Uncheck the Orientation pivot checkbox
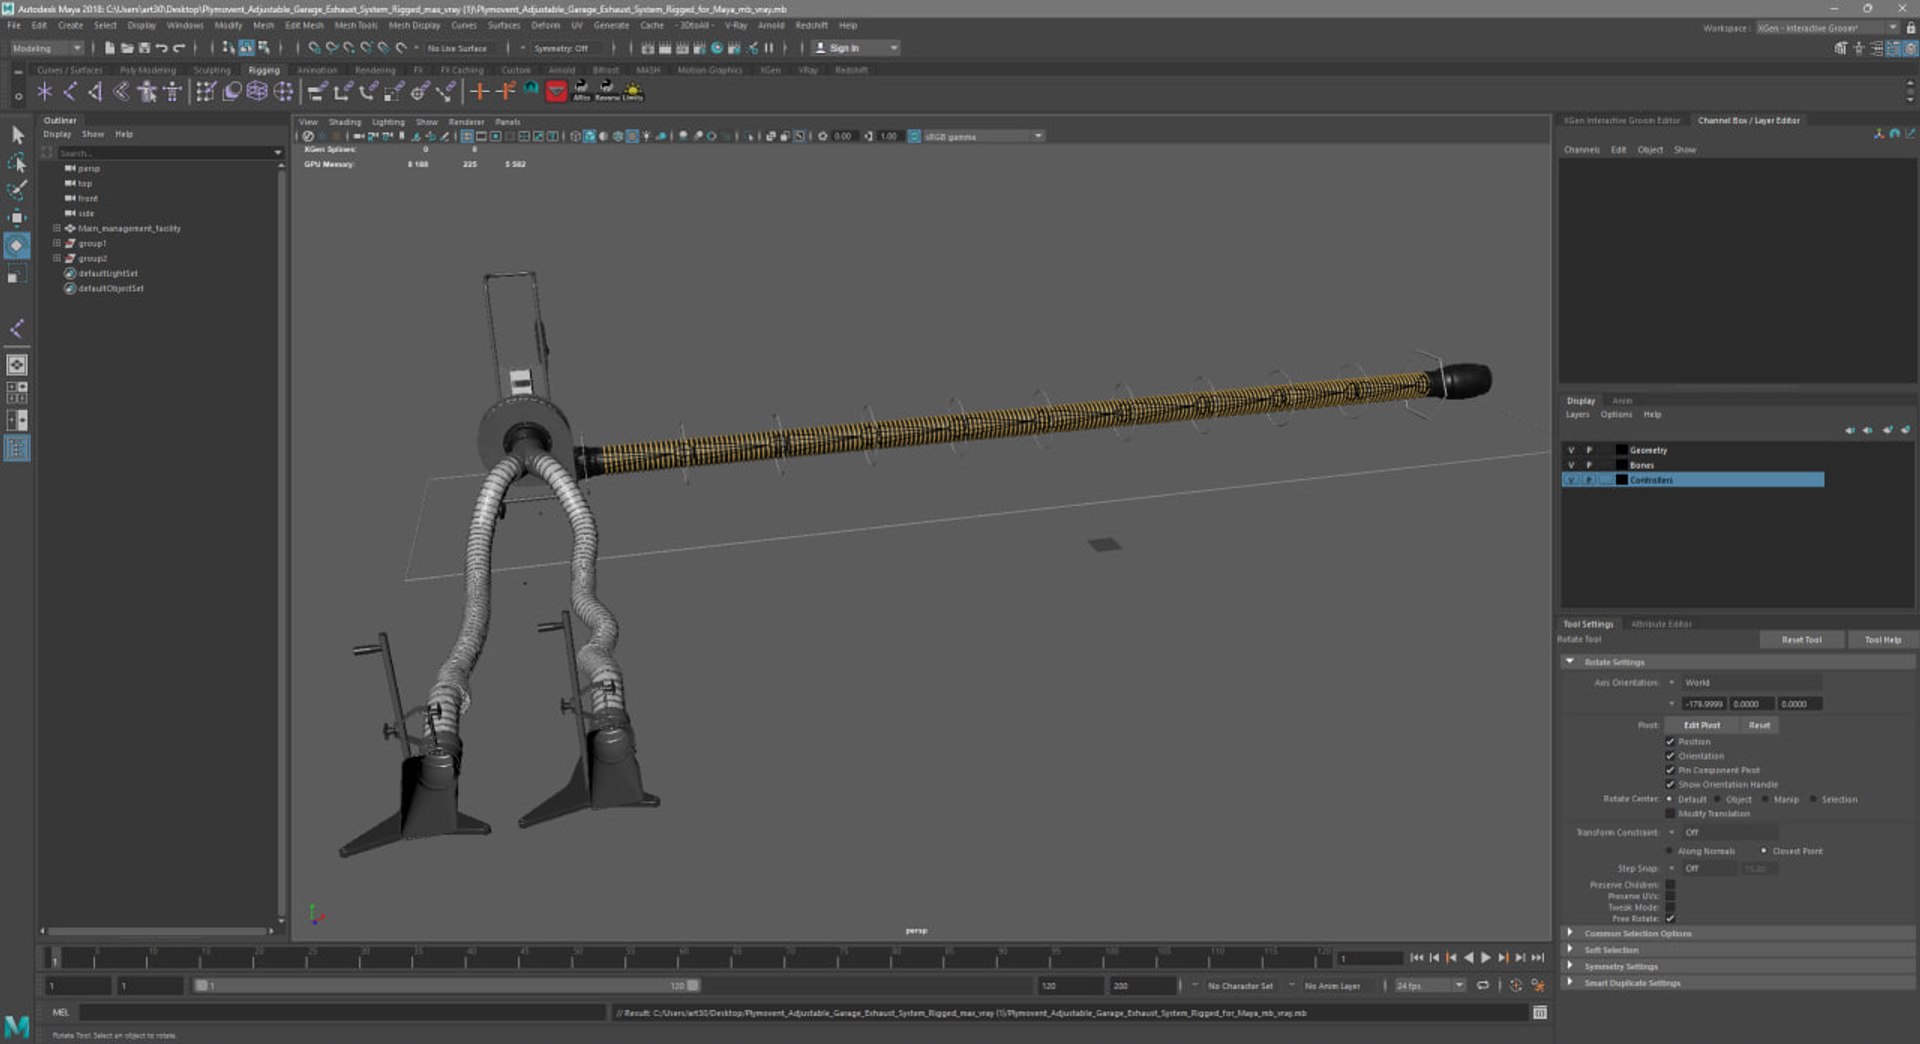 tap(1670, 756)
